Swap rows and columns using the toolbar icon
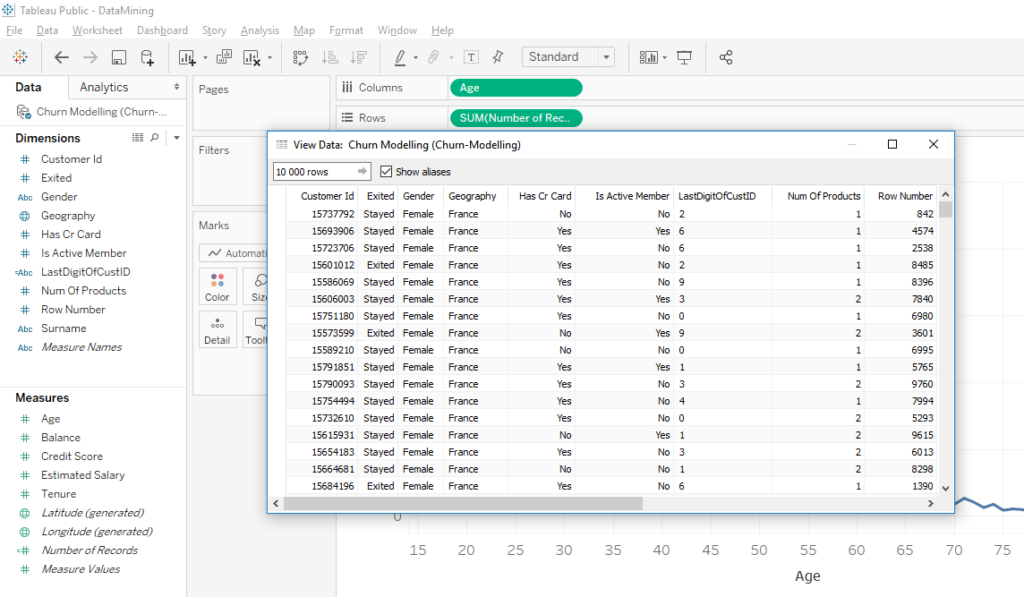The image size is (1024, 597). pos(302,57)
